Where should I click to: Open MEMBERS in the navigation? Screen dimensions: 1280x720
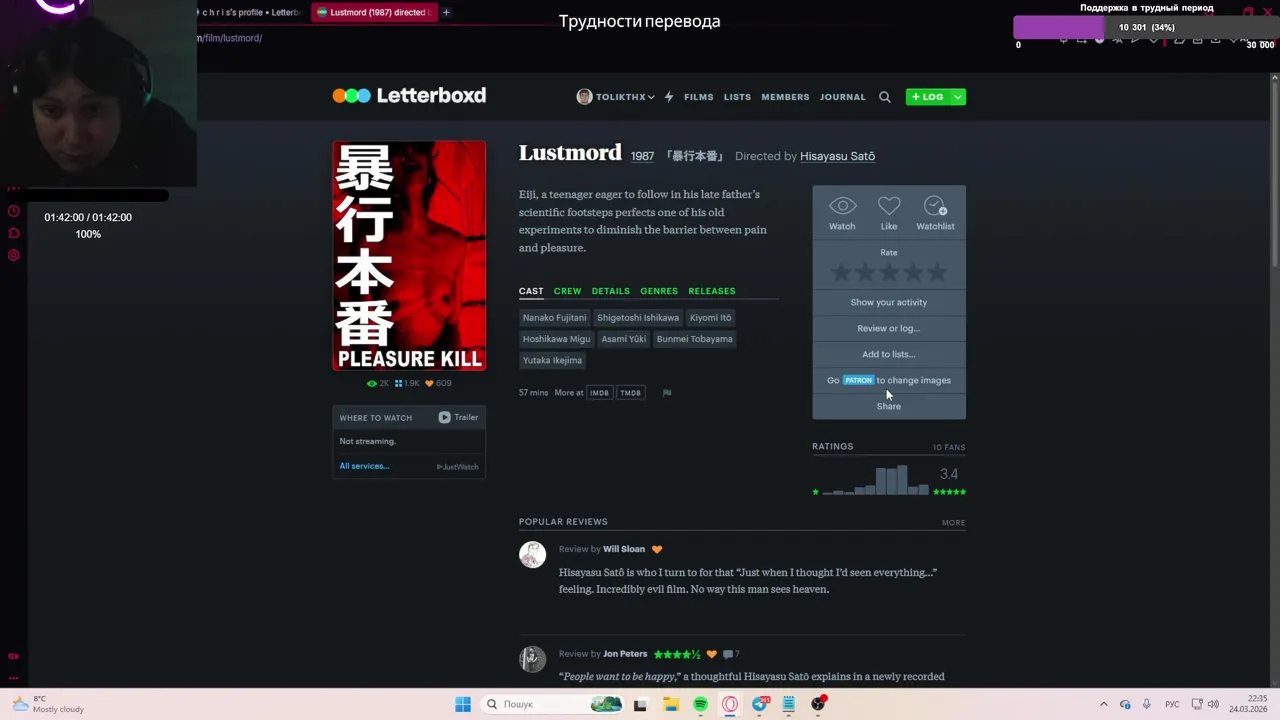click(785, 97)
